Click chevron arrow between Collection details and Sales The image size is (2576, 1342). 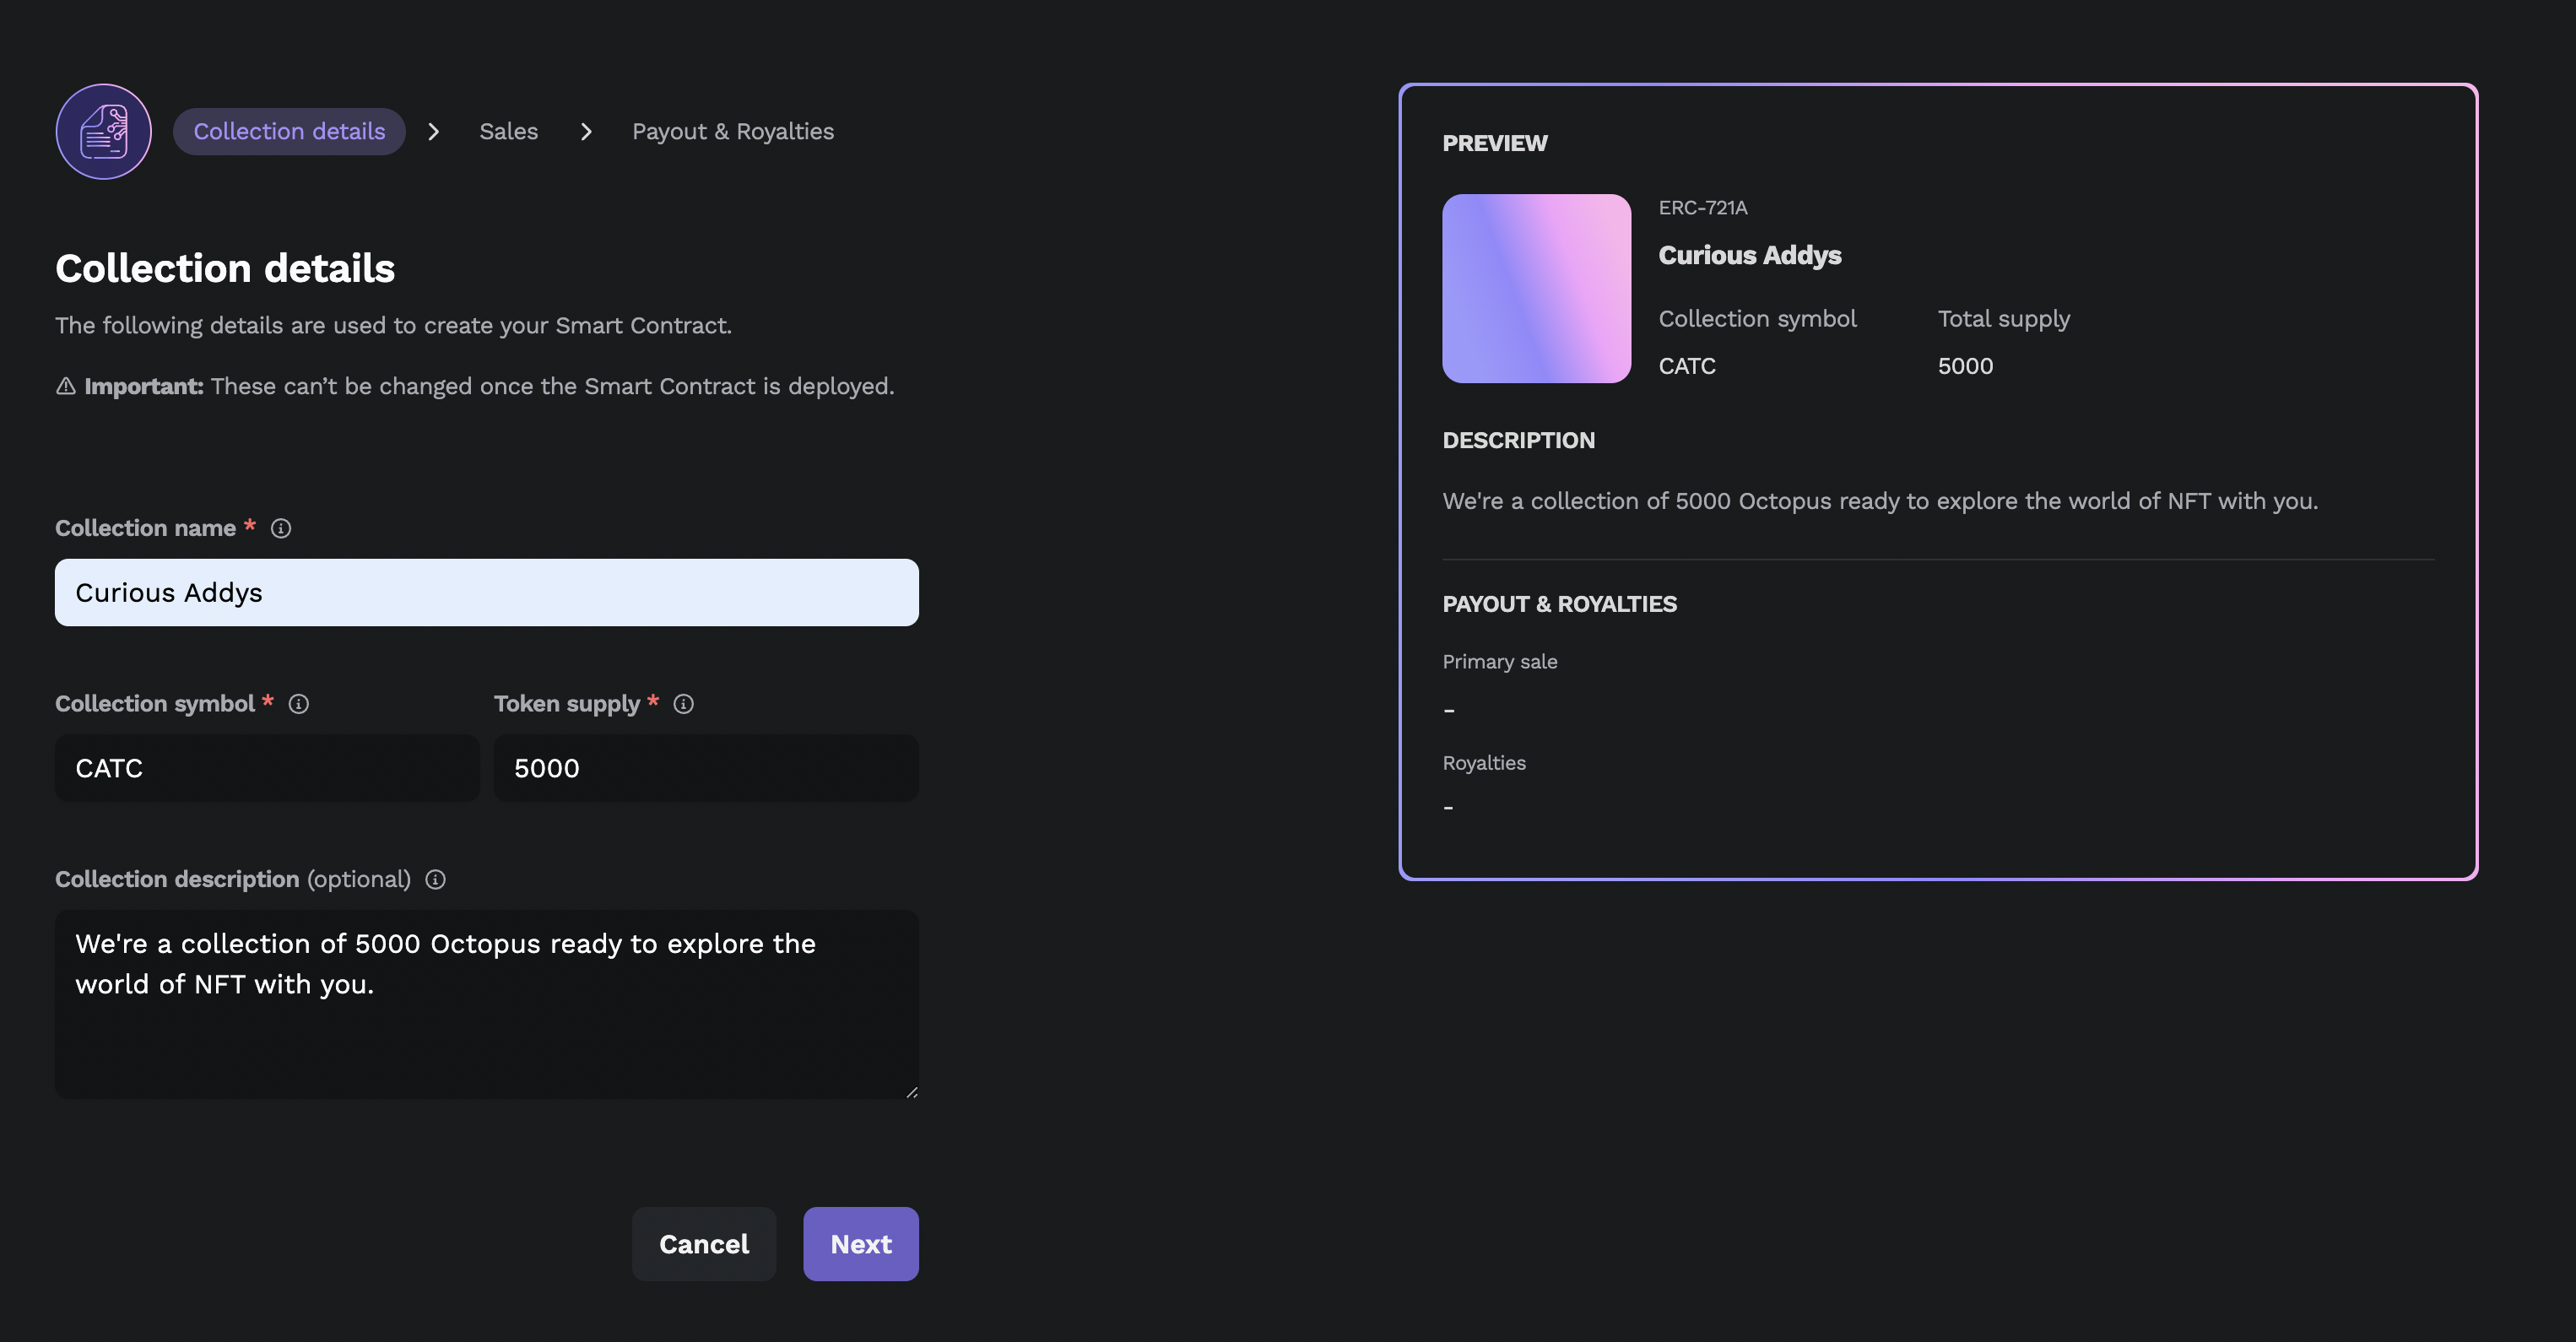[x=433, y=131]
